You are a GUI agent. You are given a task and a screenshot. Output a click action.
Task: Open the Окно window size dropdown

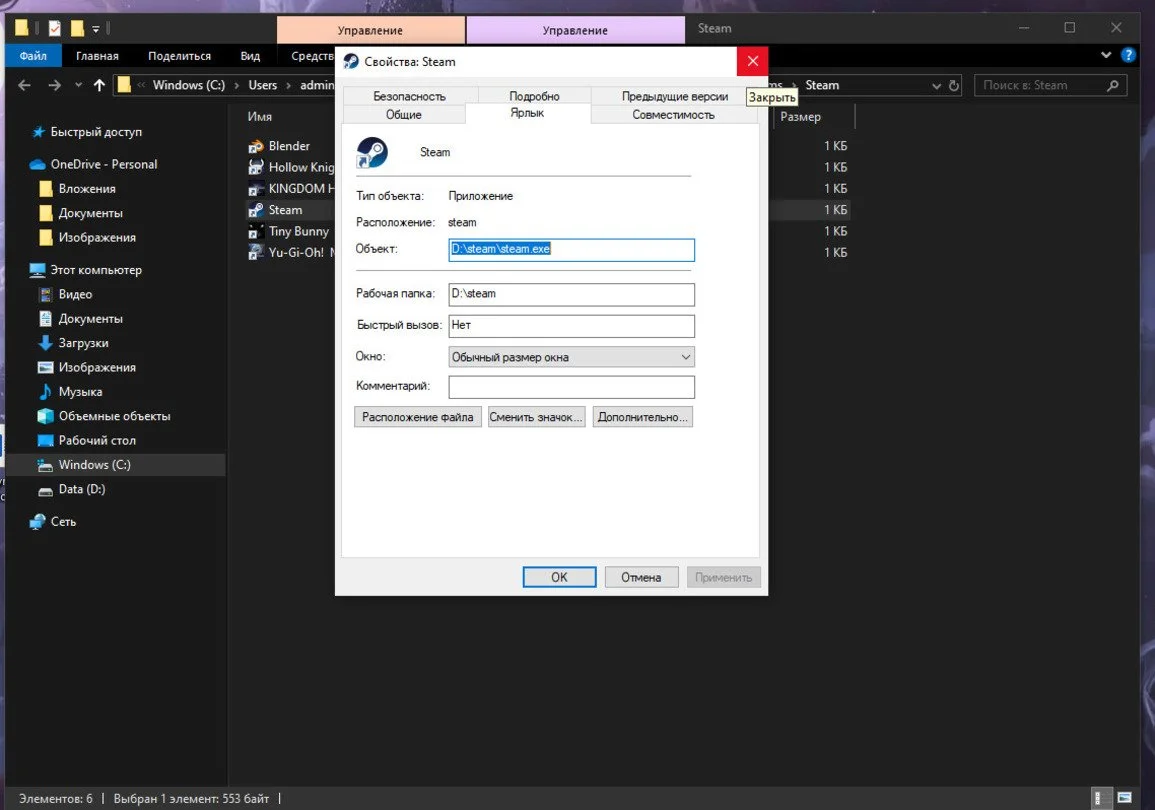tap(571, 357)
